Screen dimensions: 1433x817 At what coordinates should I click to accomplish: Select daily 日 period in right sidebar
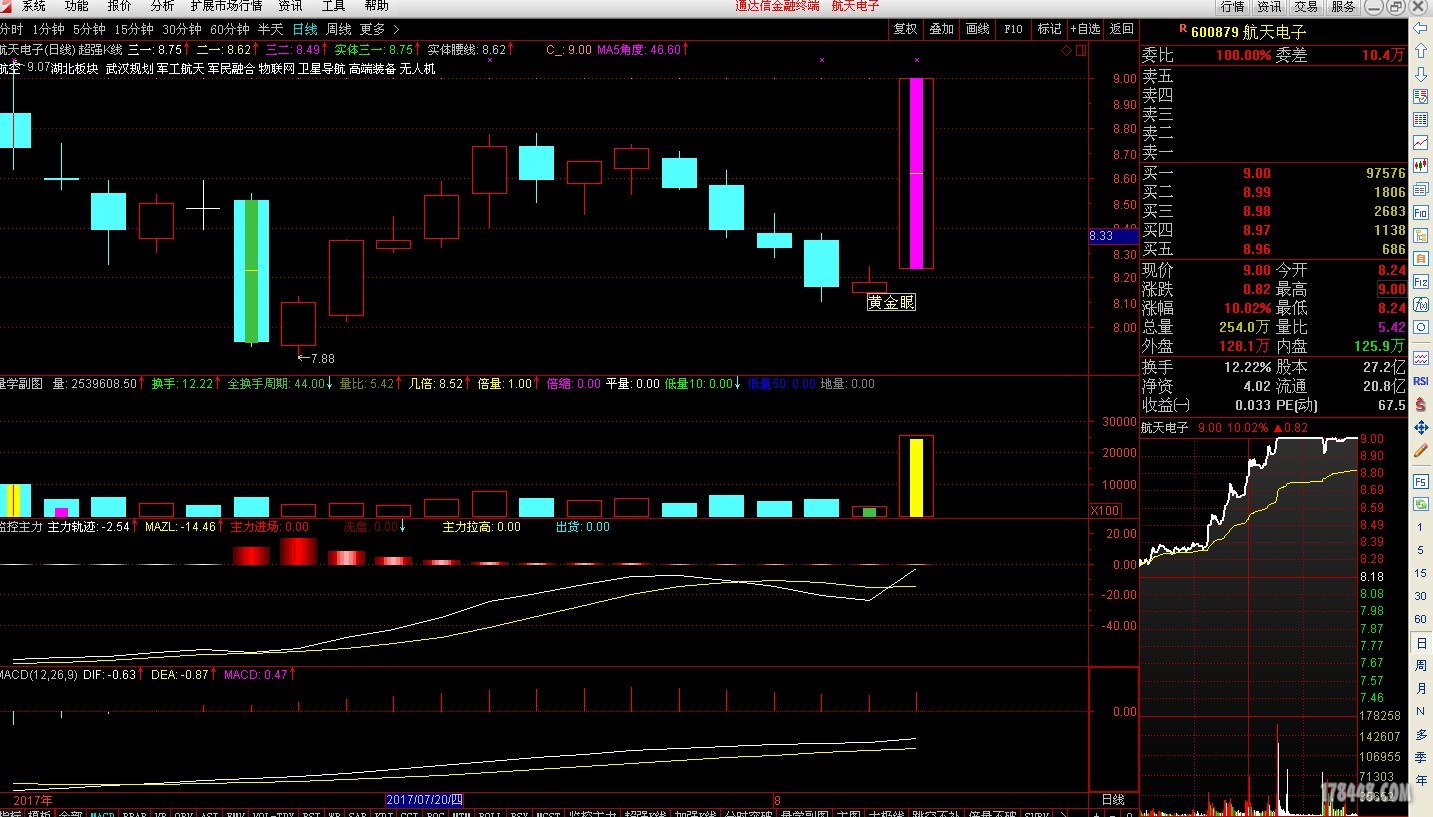(1421, 642)
